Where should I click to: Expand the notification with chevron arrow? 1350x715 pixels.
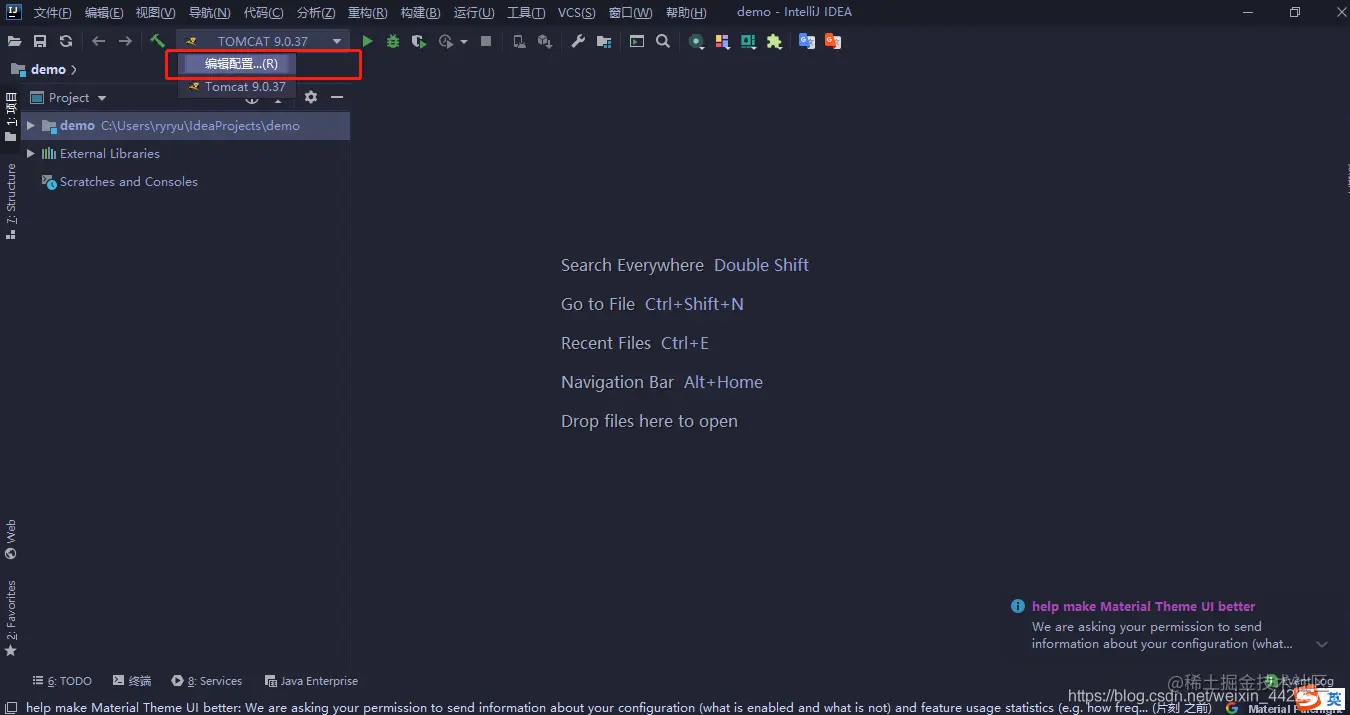coord(1322,644)
